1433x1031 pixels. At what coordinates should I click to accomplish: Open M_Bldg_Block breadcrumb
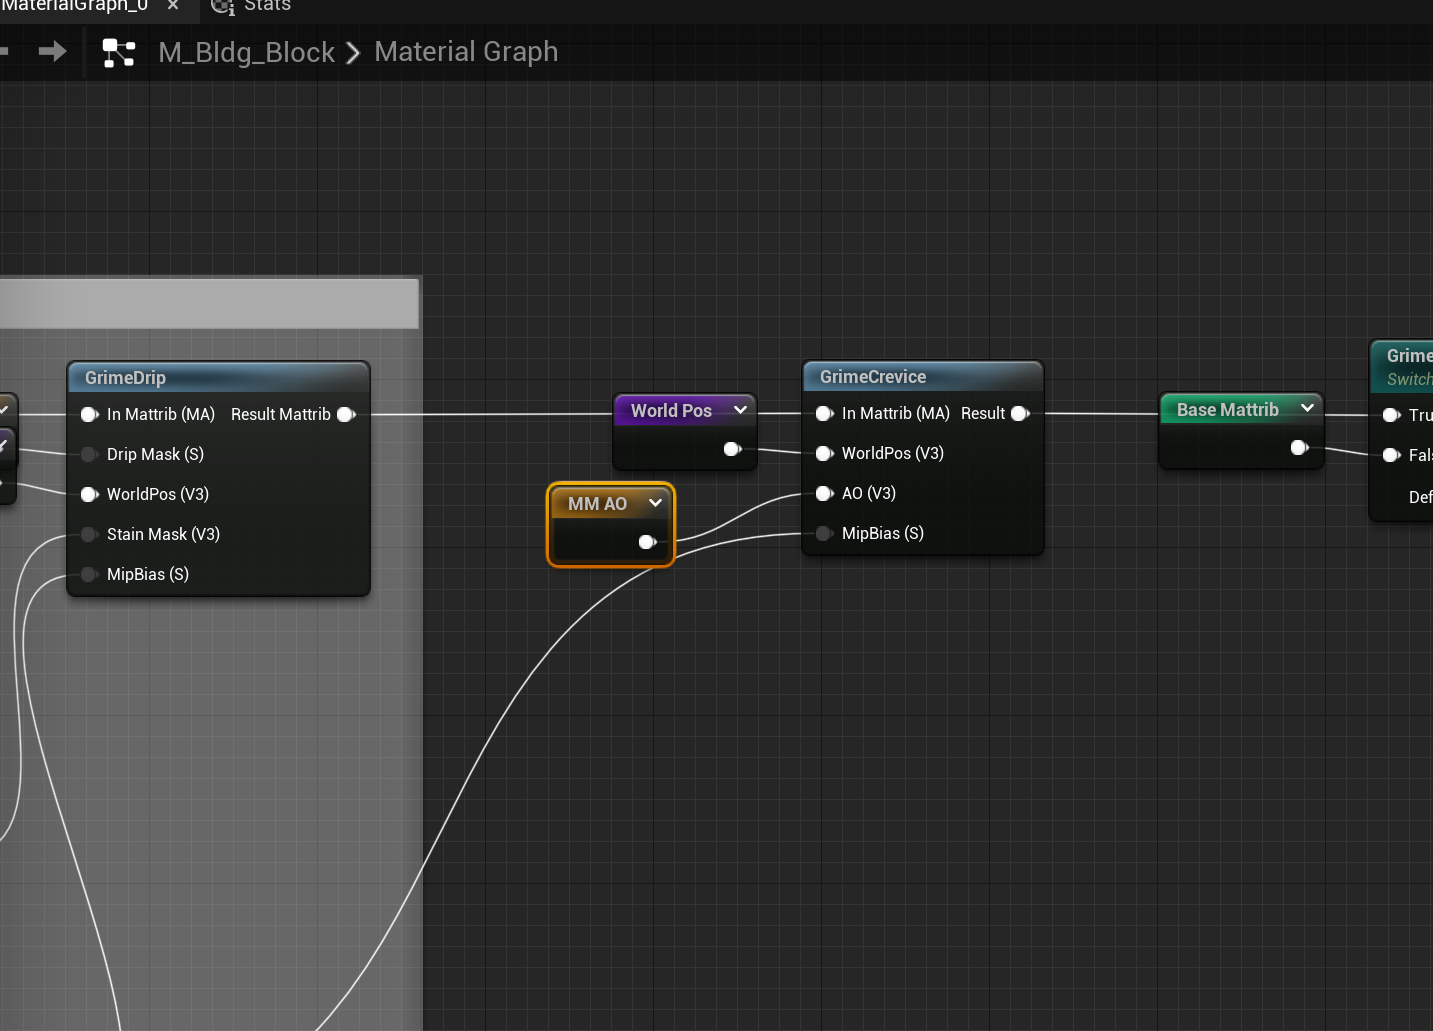point(246,52)
